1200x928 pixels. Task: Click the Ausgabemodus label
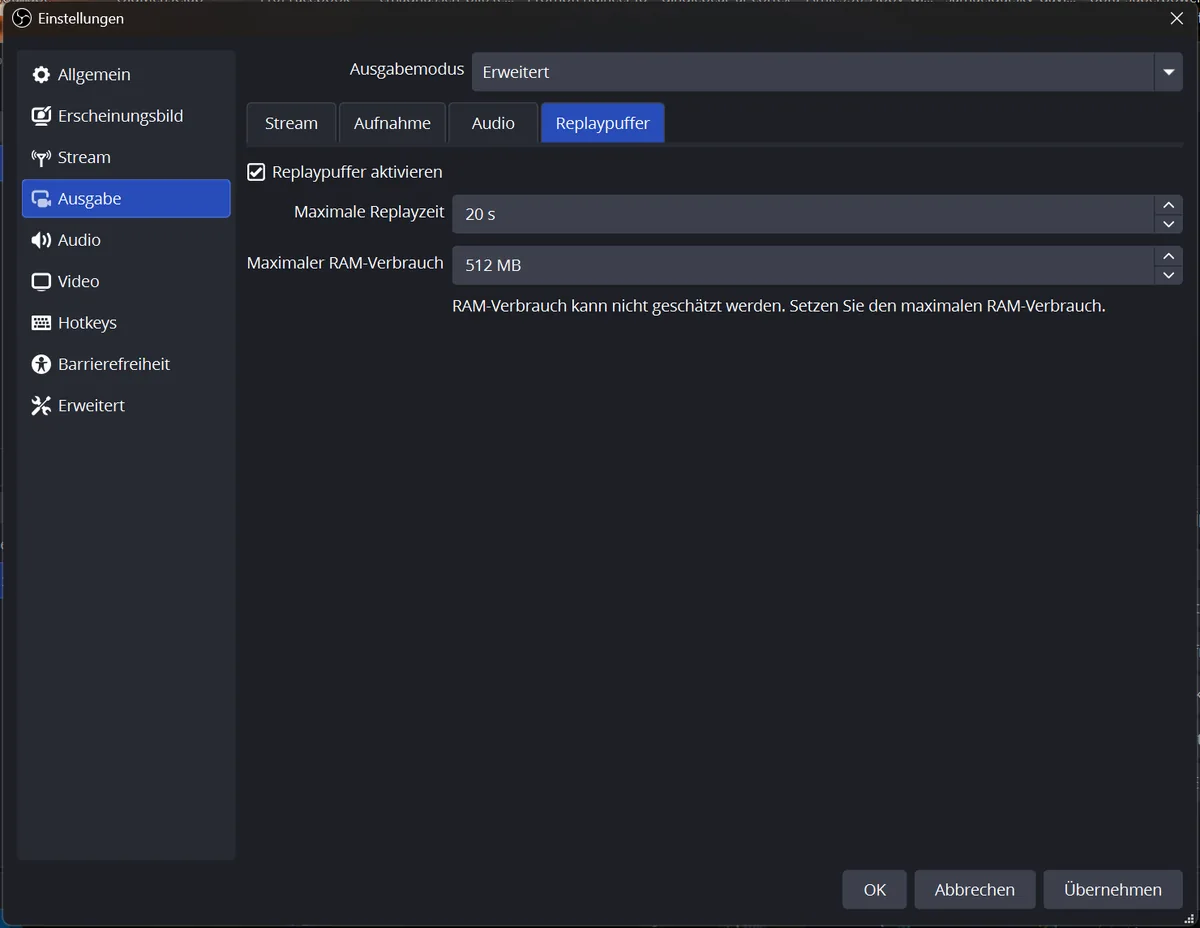click(407, 69)
